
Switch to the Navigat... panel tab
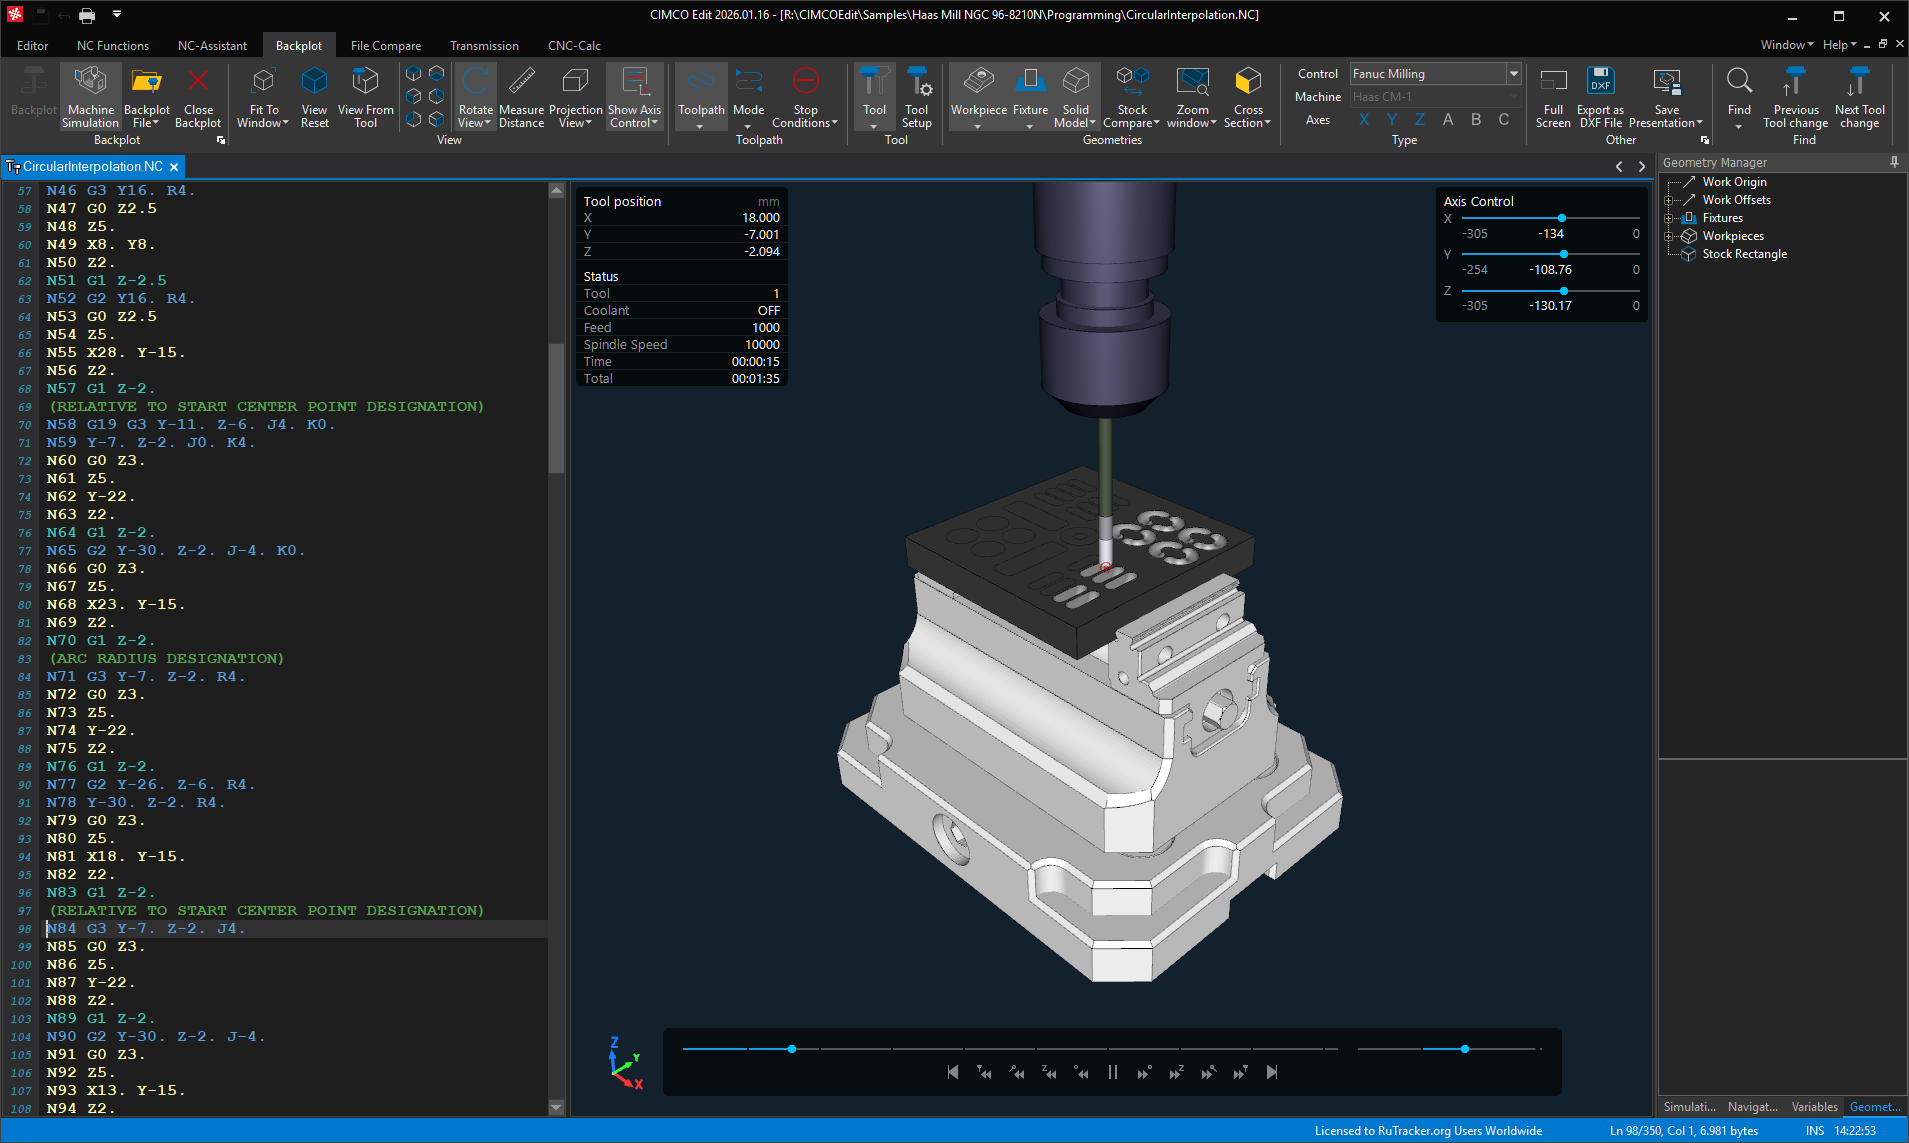click(1752, 1107)
